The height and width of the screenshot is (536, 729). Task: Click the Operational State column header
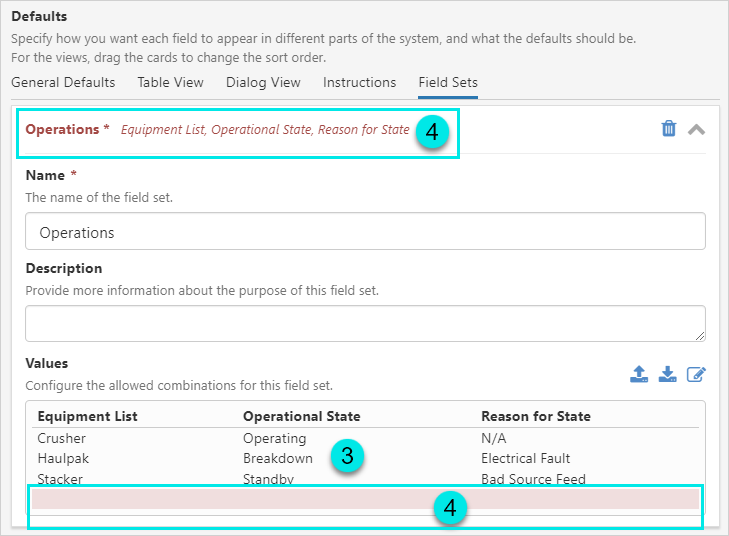[x=301, y=416]
